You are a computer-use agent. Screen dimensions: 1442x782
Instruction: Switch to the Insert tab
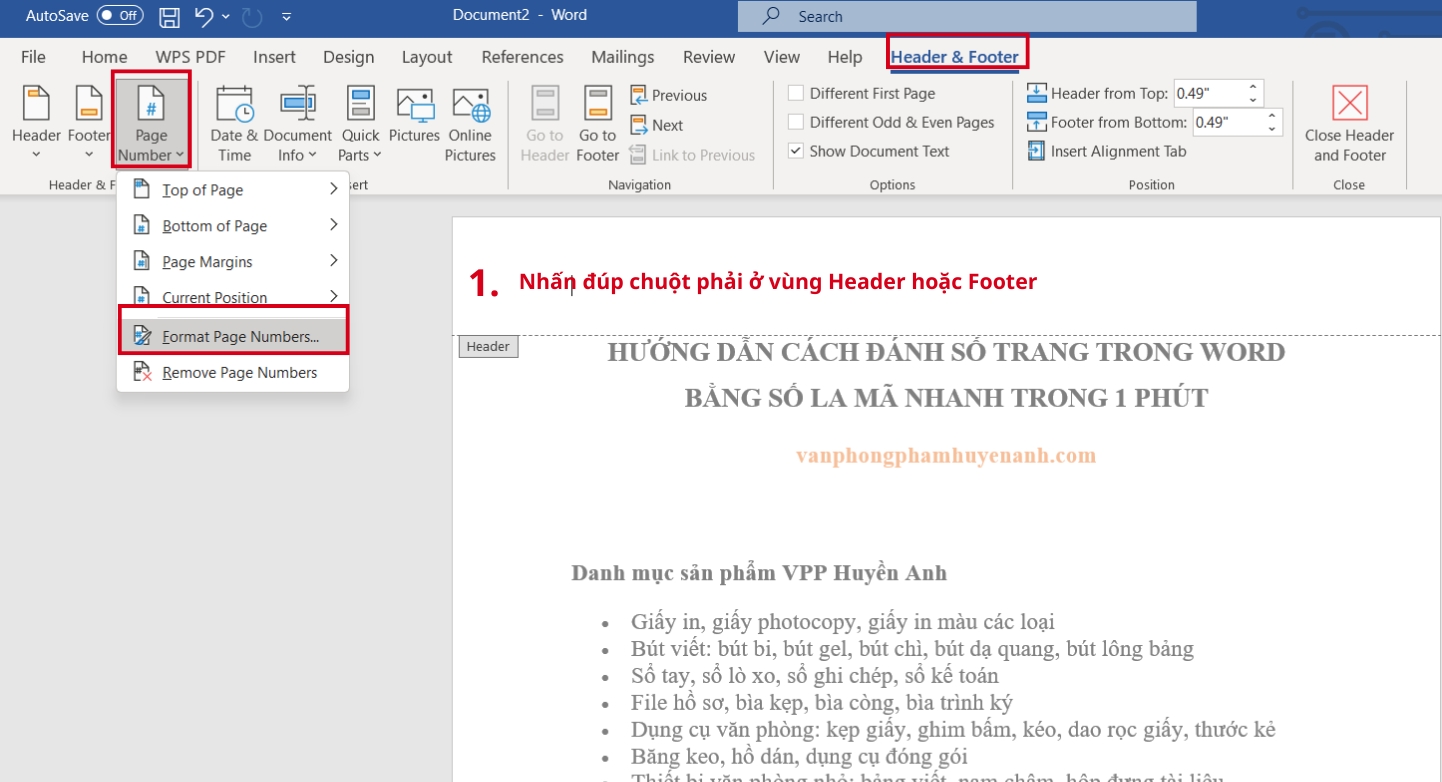274,57
